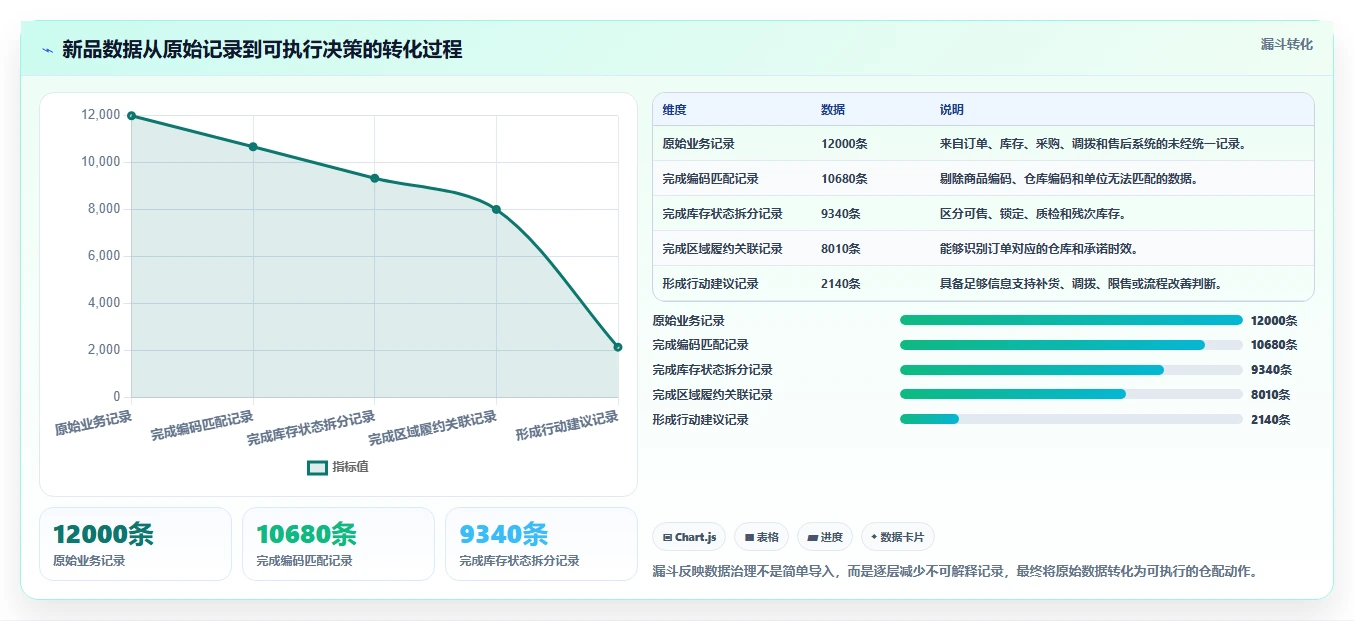Click the 完成库存状态拆分记录 progress bar
The width and height of the screenshot is (1354, 621).
(x=1071, y=370)
